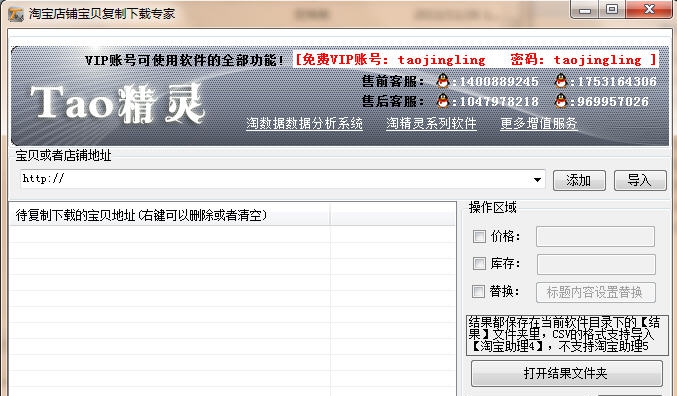Click the QQ penguin icon beside 1400889245
The image size is (677, 396).
(x=443, y=81)
